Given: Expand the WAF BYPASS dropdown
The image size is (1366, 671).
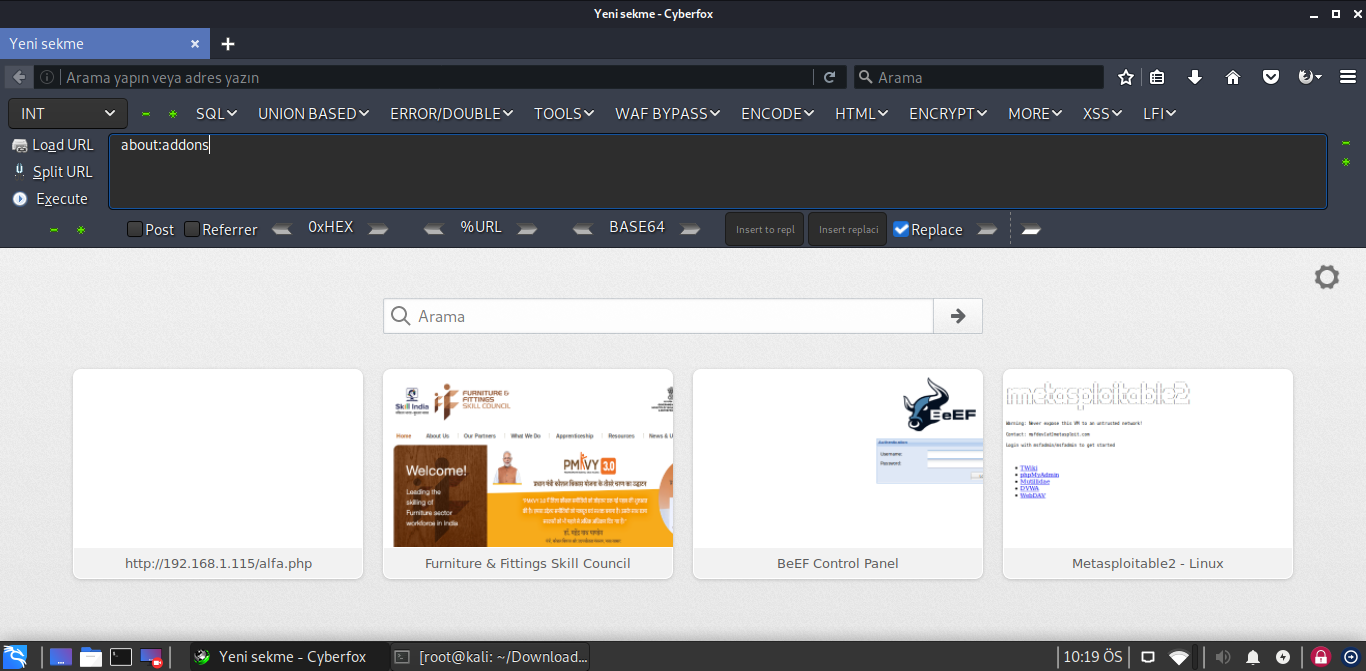Looking at the screenshot, I should (667, 114).
